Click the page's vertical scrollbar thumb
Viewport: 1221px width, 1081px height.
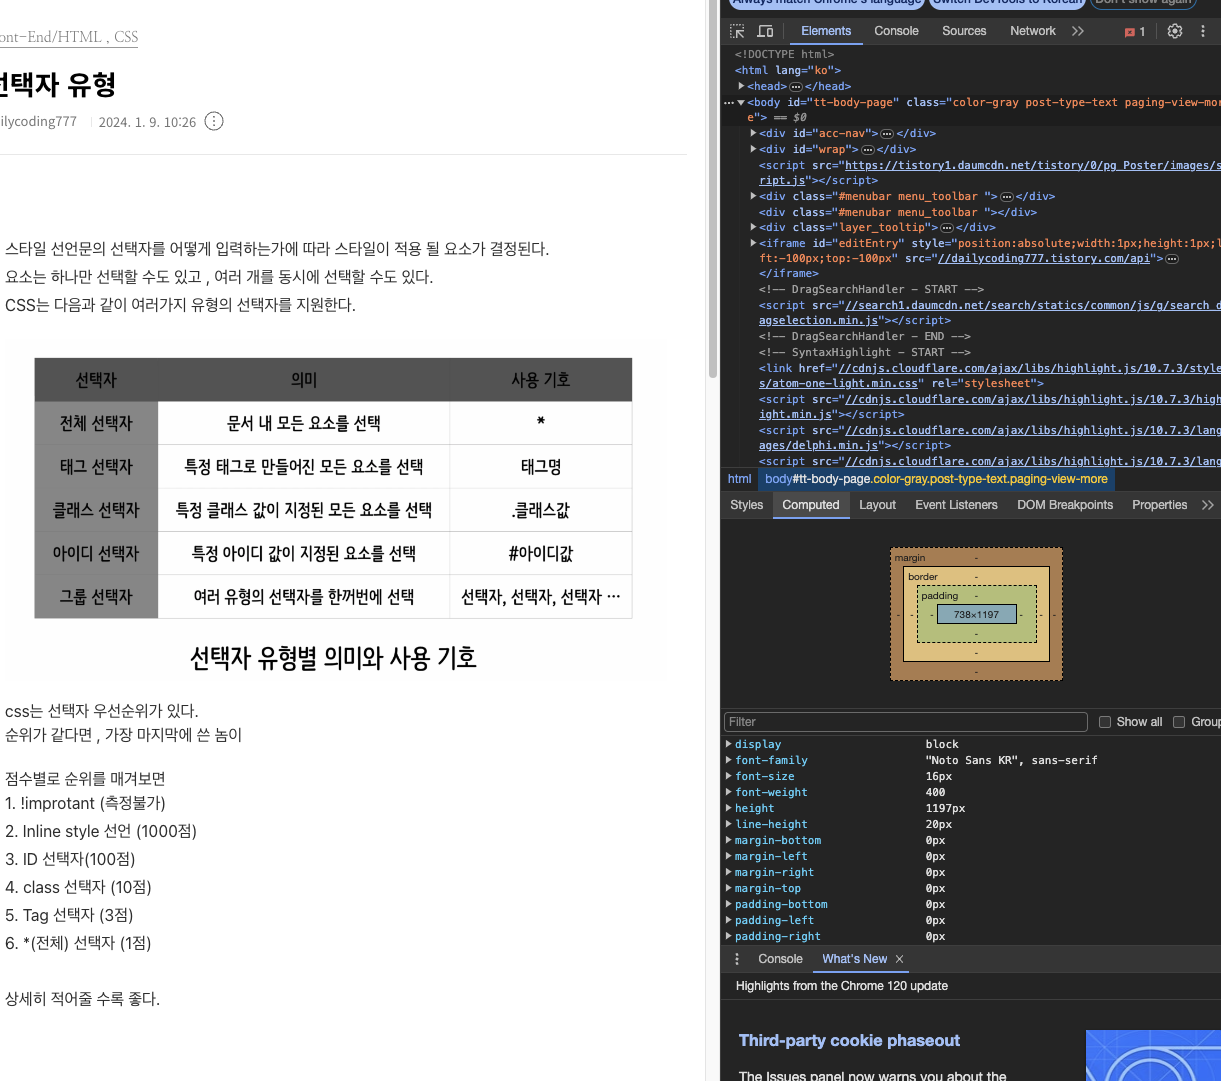point(713,190)
